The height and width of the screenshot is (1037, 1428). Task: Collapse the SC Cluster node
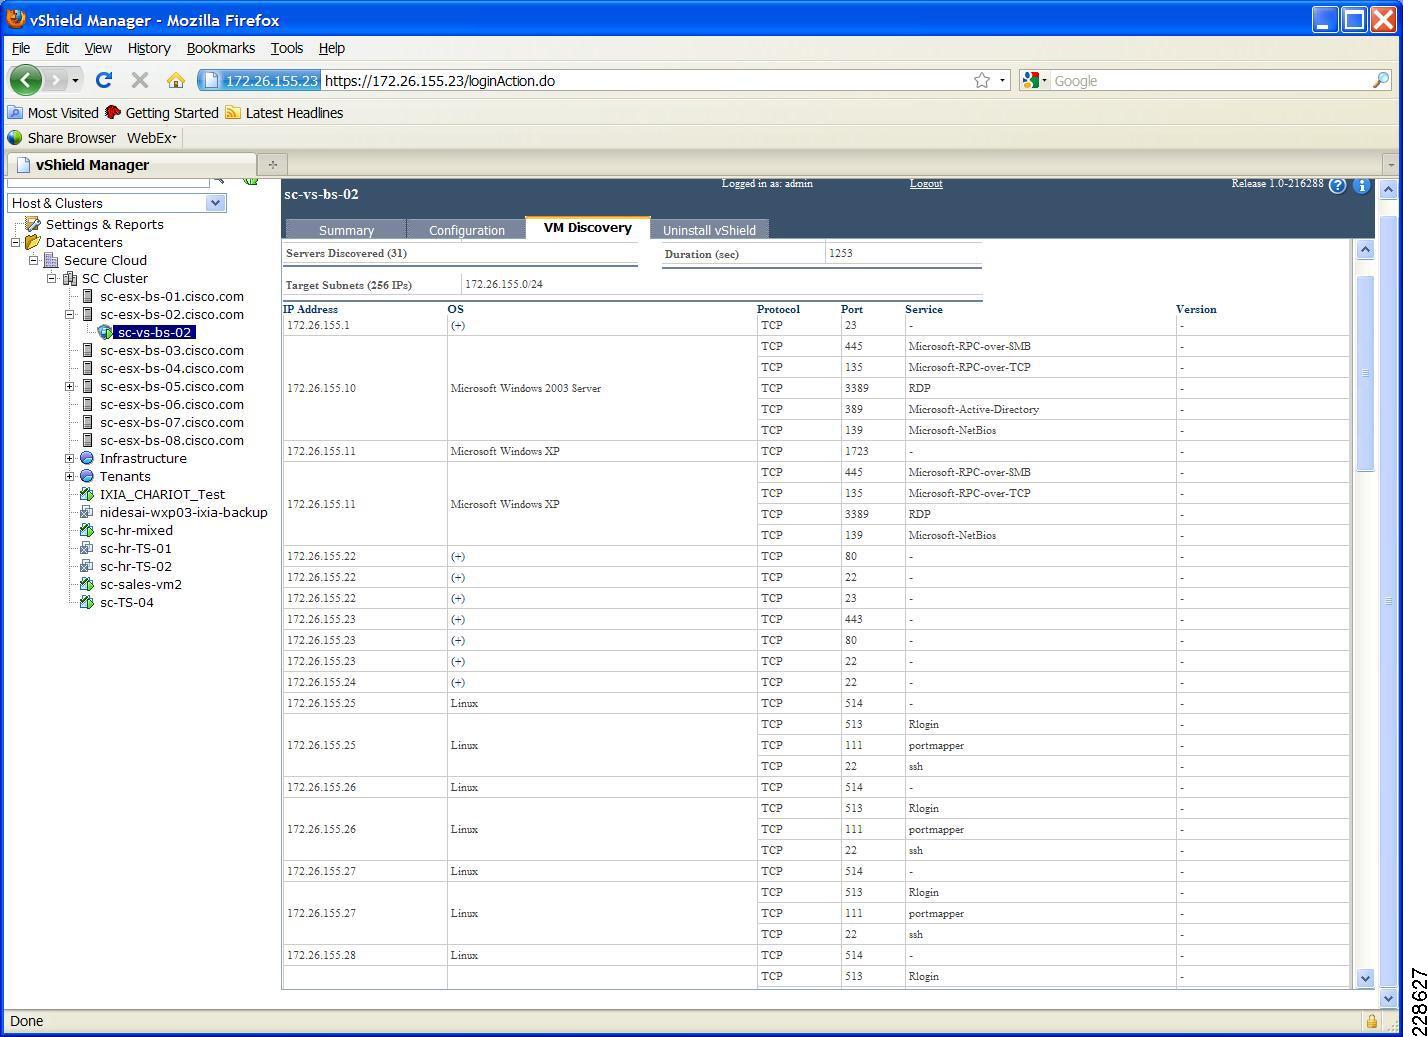pos(52,278)
